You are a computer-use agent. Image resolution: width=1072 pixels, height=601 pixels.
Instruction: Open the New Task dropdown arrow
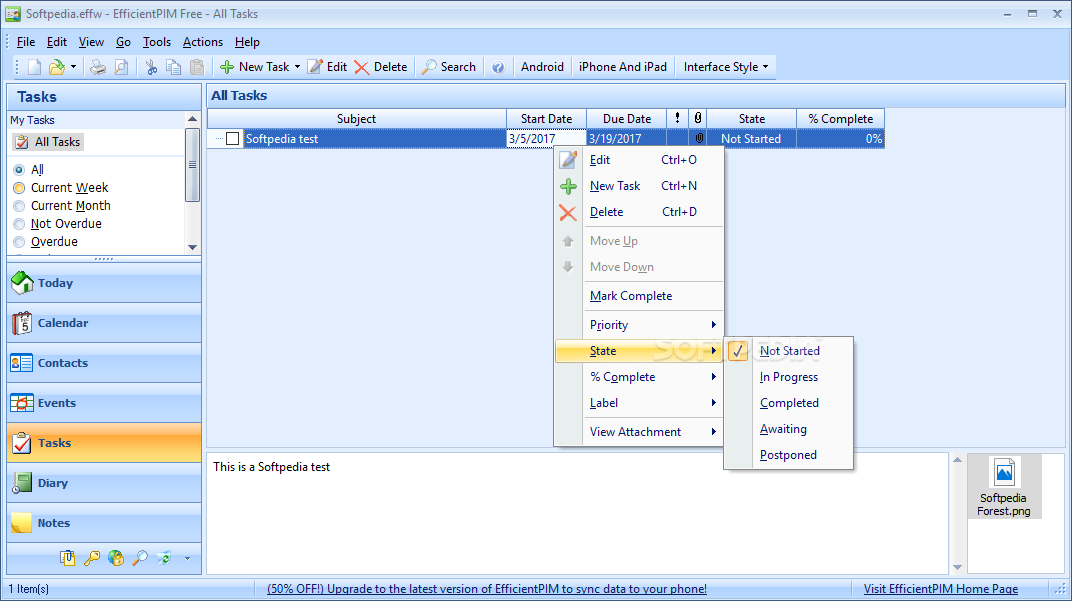coord(297,67)
